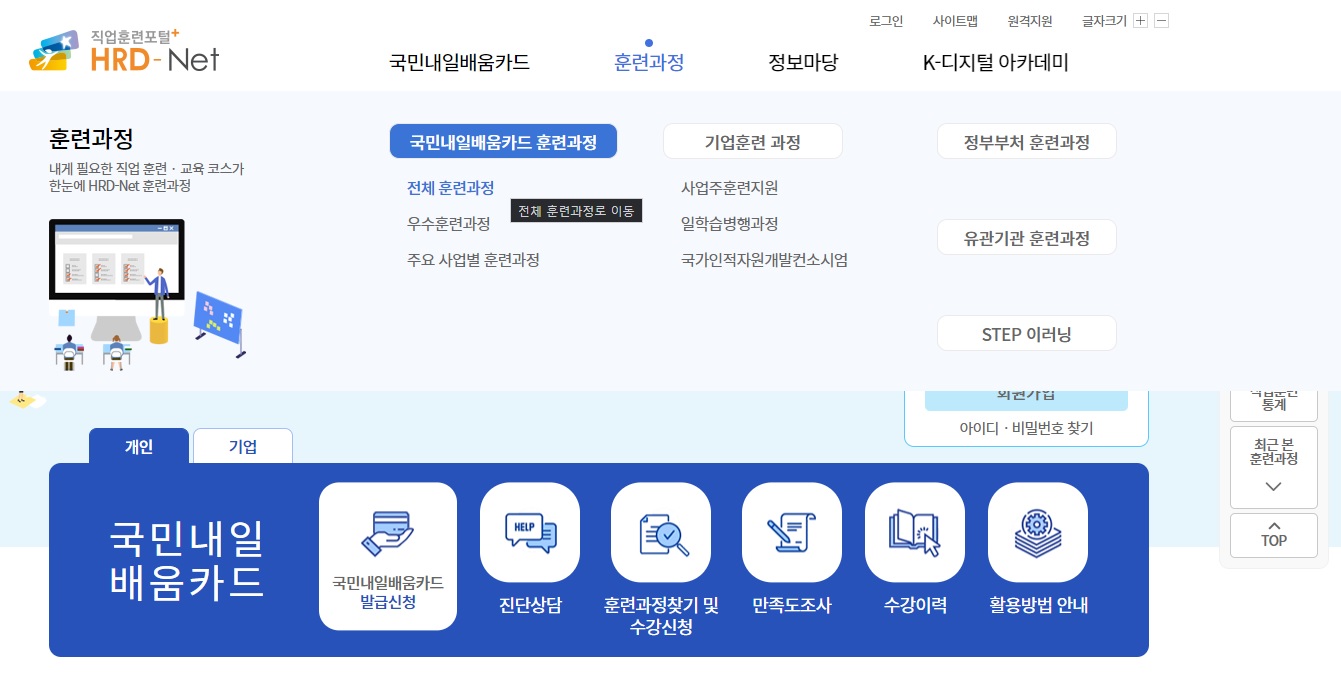
Task: Select the 개인 tab
Action: click(x=139, y=448)
